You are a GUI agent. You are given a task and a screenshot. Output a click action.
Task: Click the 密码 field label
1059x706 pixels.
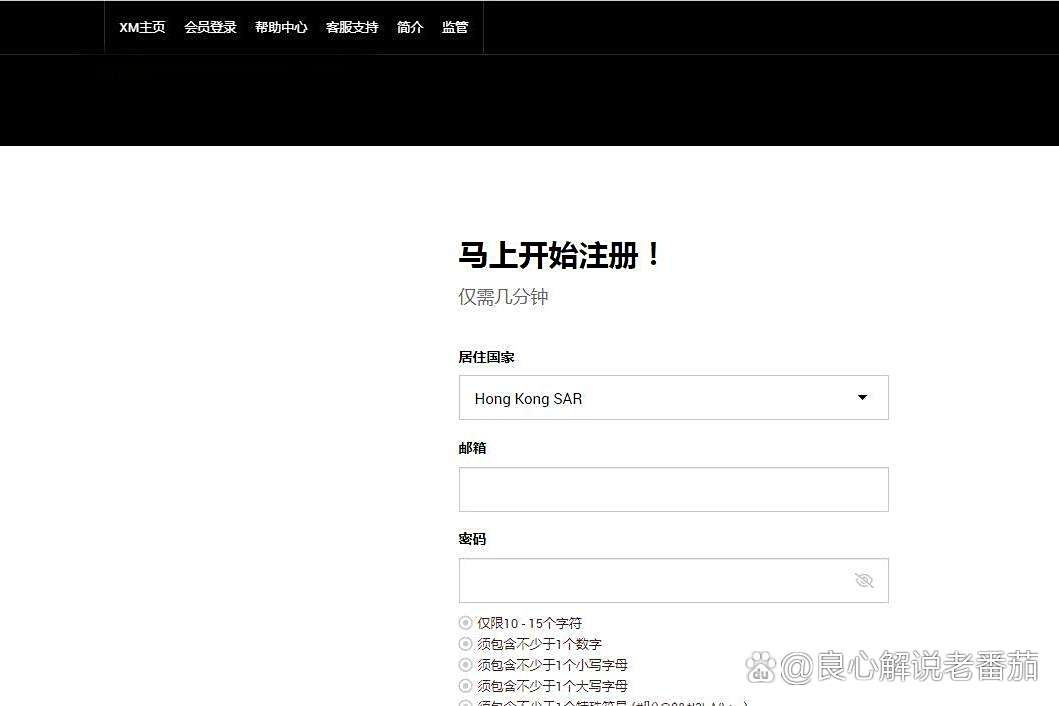coord(472,539)
